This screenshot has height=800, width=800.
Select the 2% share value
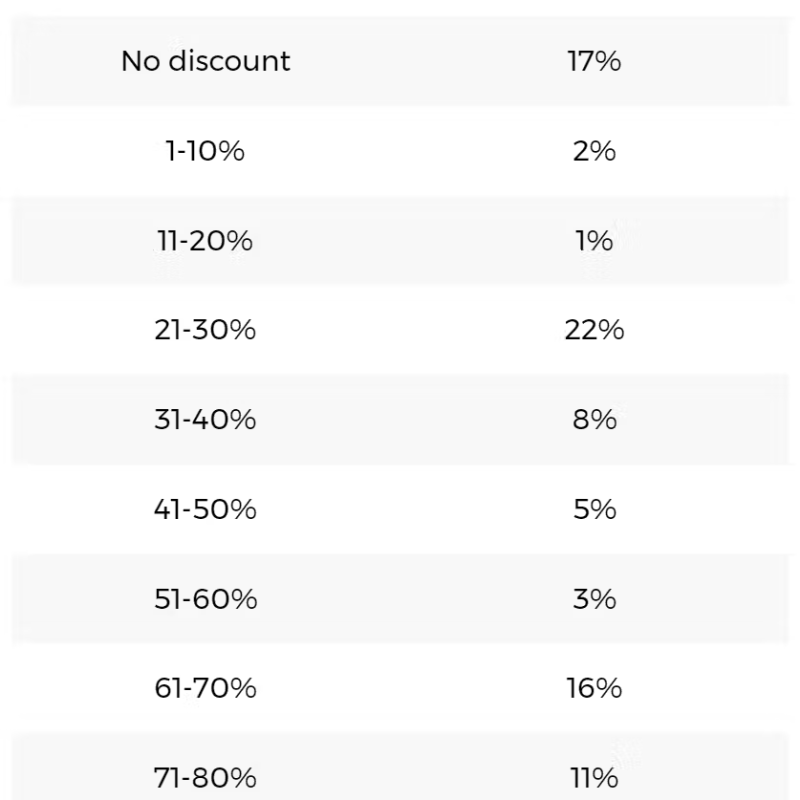pyautogui.click(x=594, y=151)
